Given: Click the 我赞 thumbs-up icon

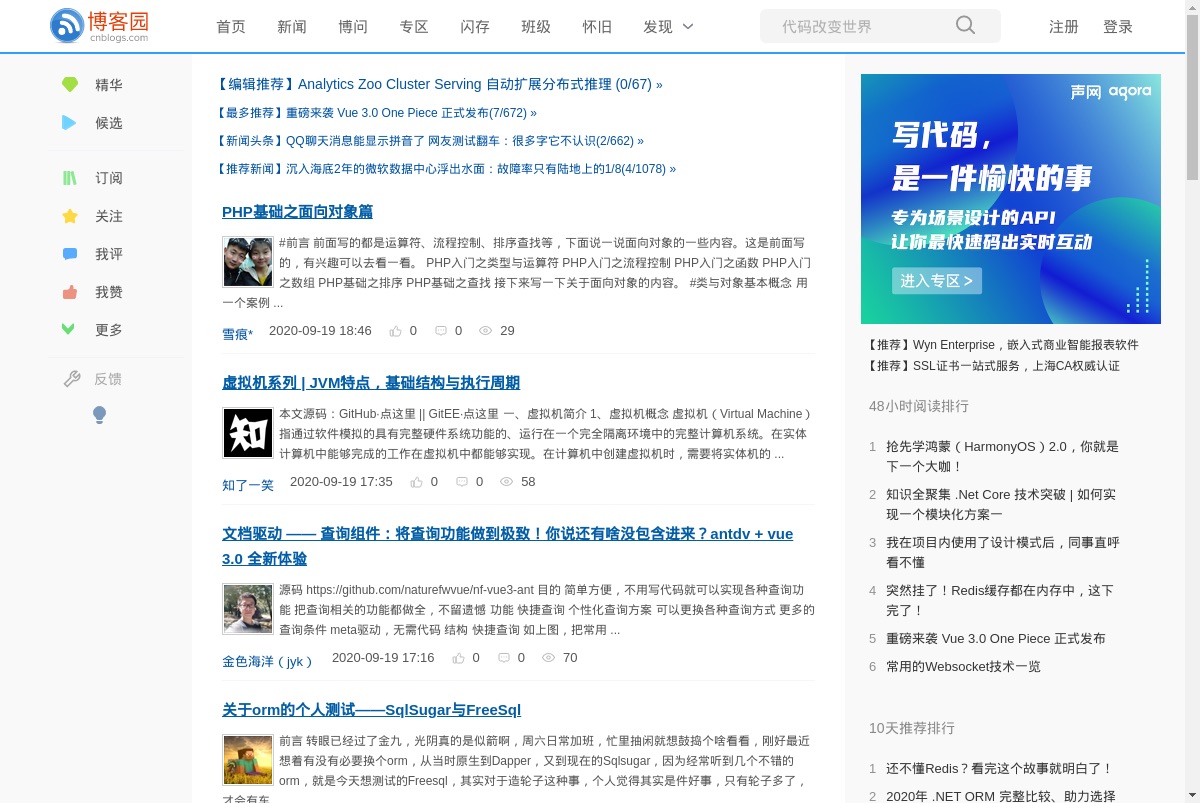Looking at the screenshot, I should 70,292.
